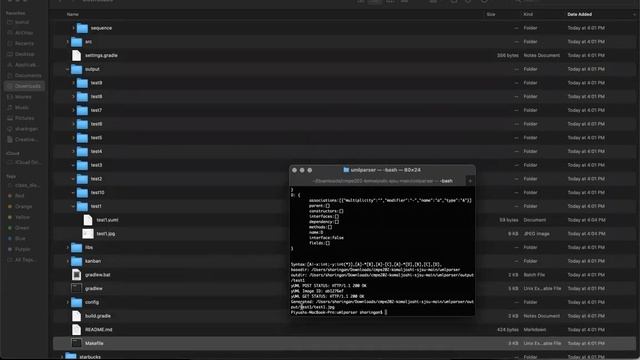Select the 'README.md' file name
This screenshot has height=360, width=640.
(98, 330)
